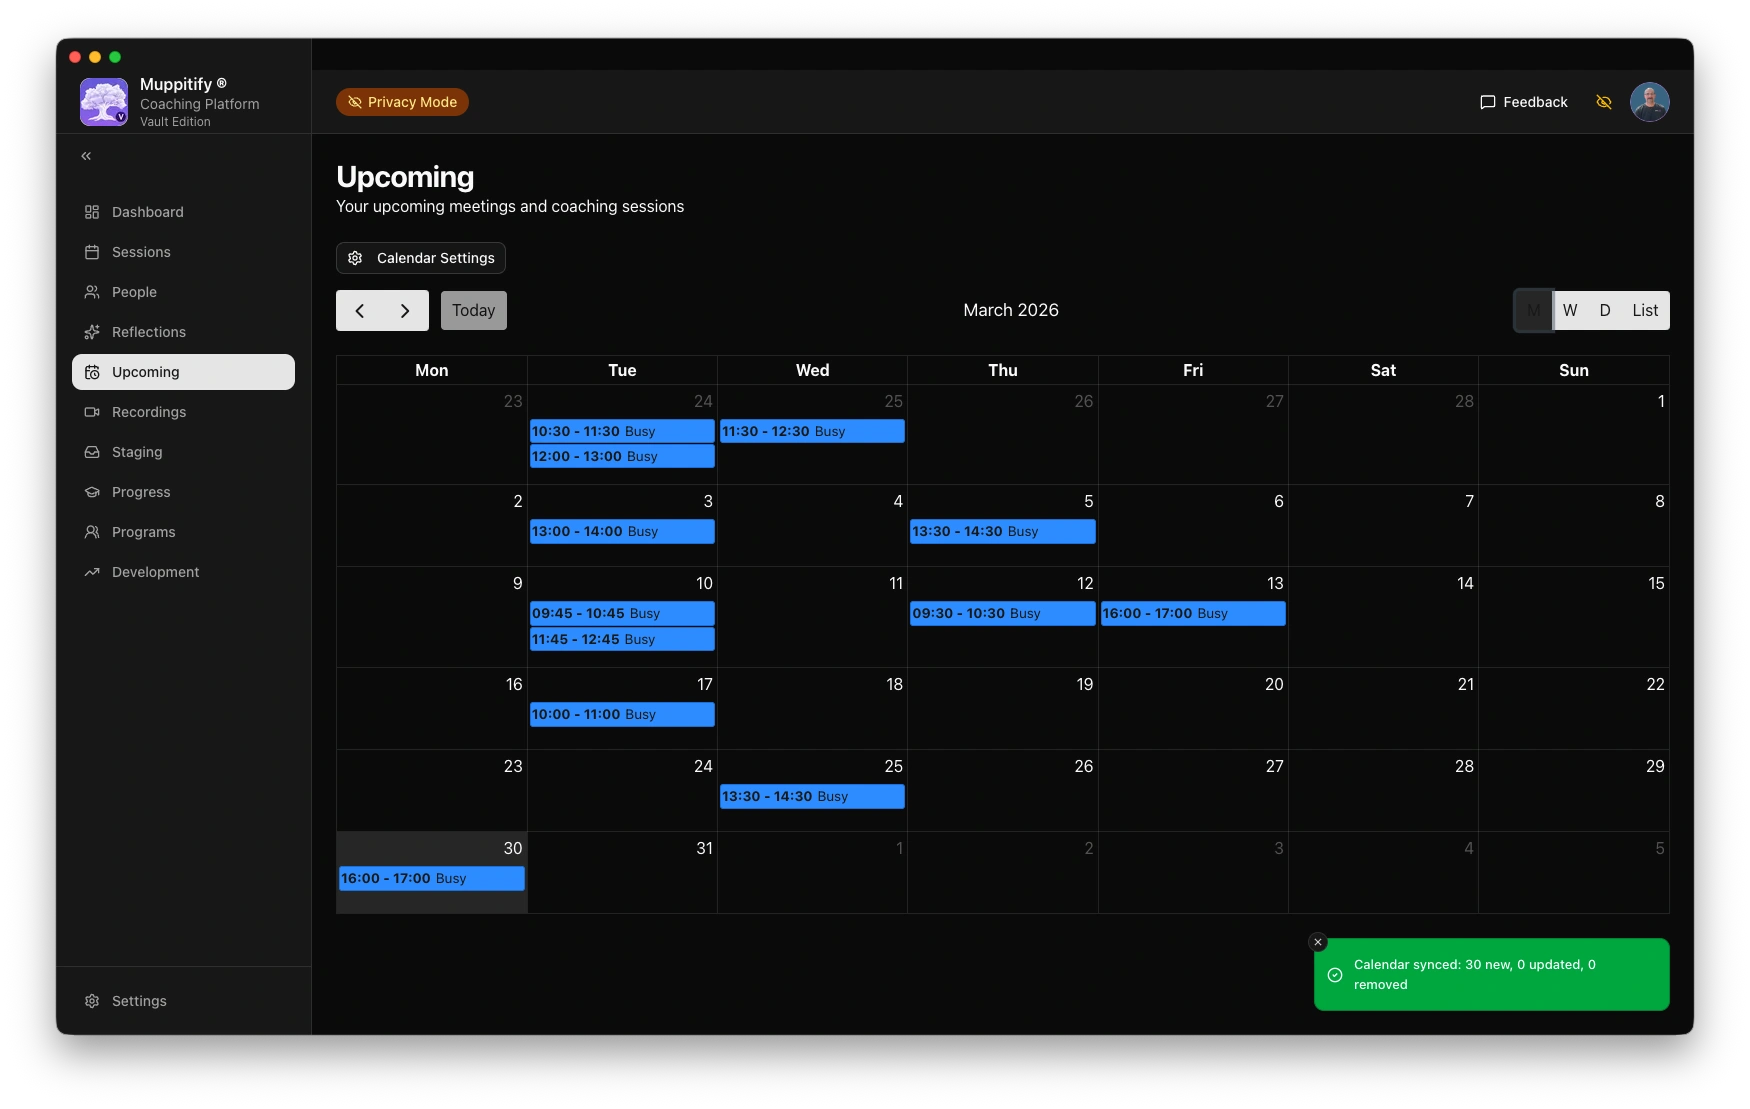
Task: Open Reflections from the sidebar
Action: (x=148, y=332)
